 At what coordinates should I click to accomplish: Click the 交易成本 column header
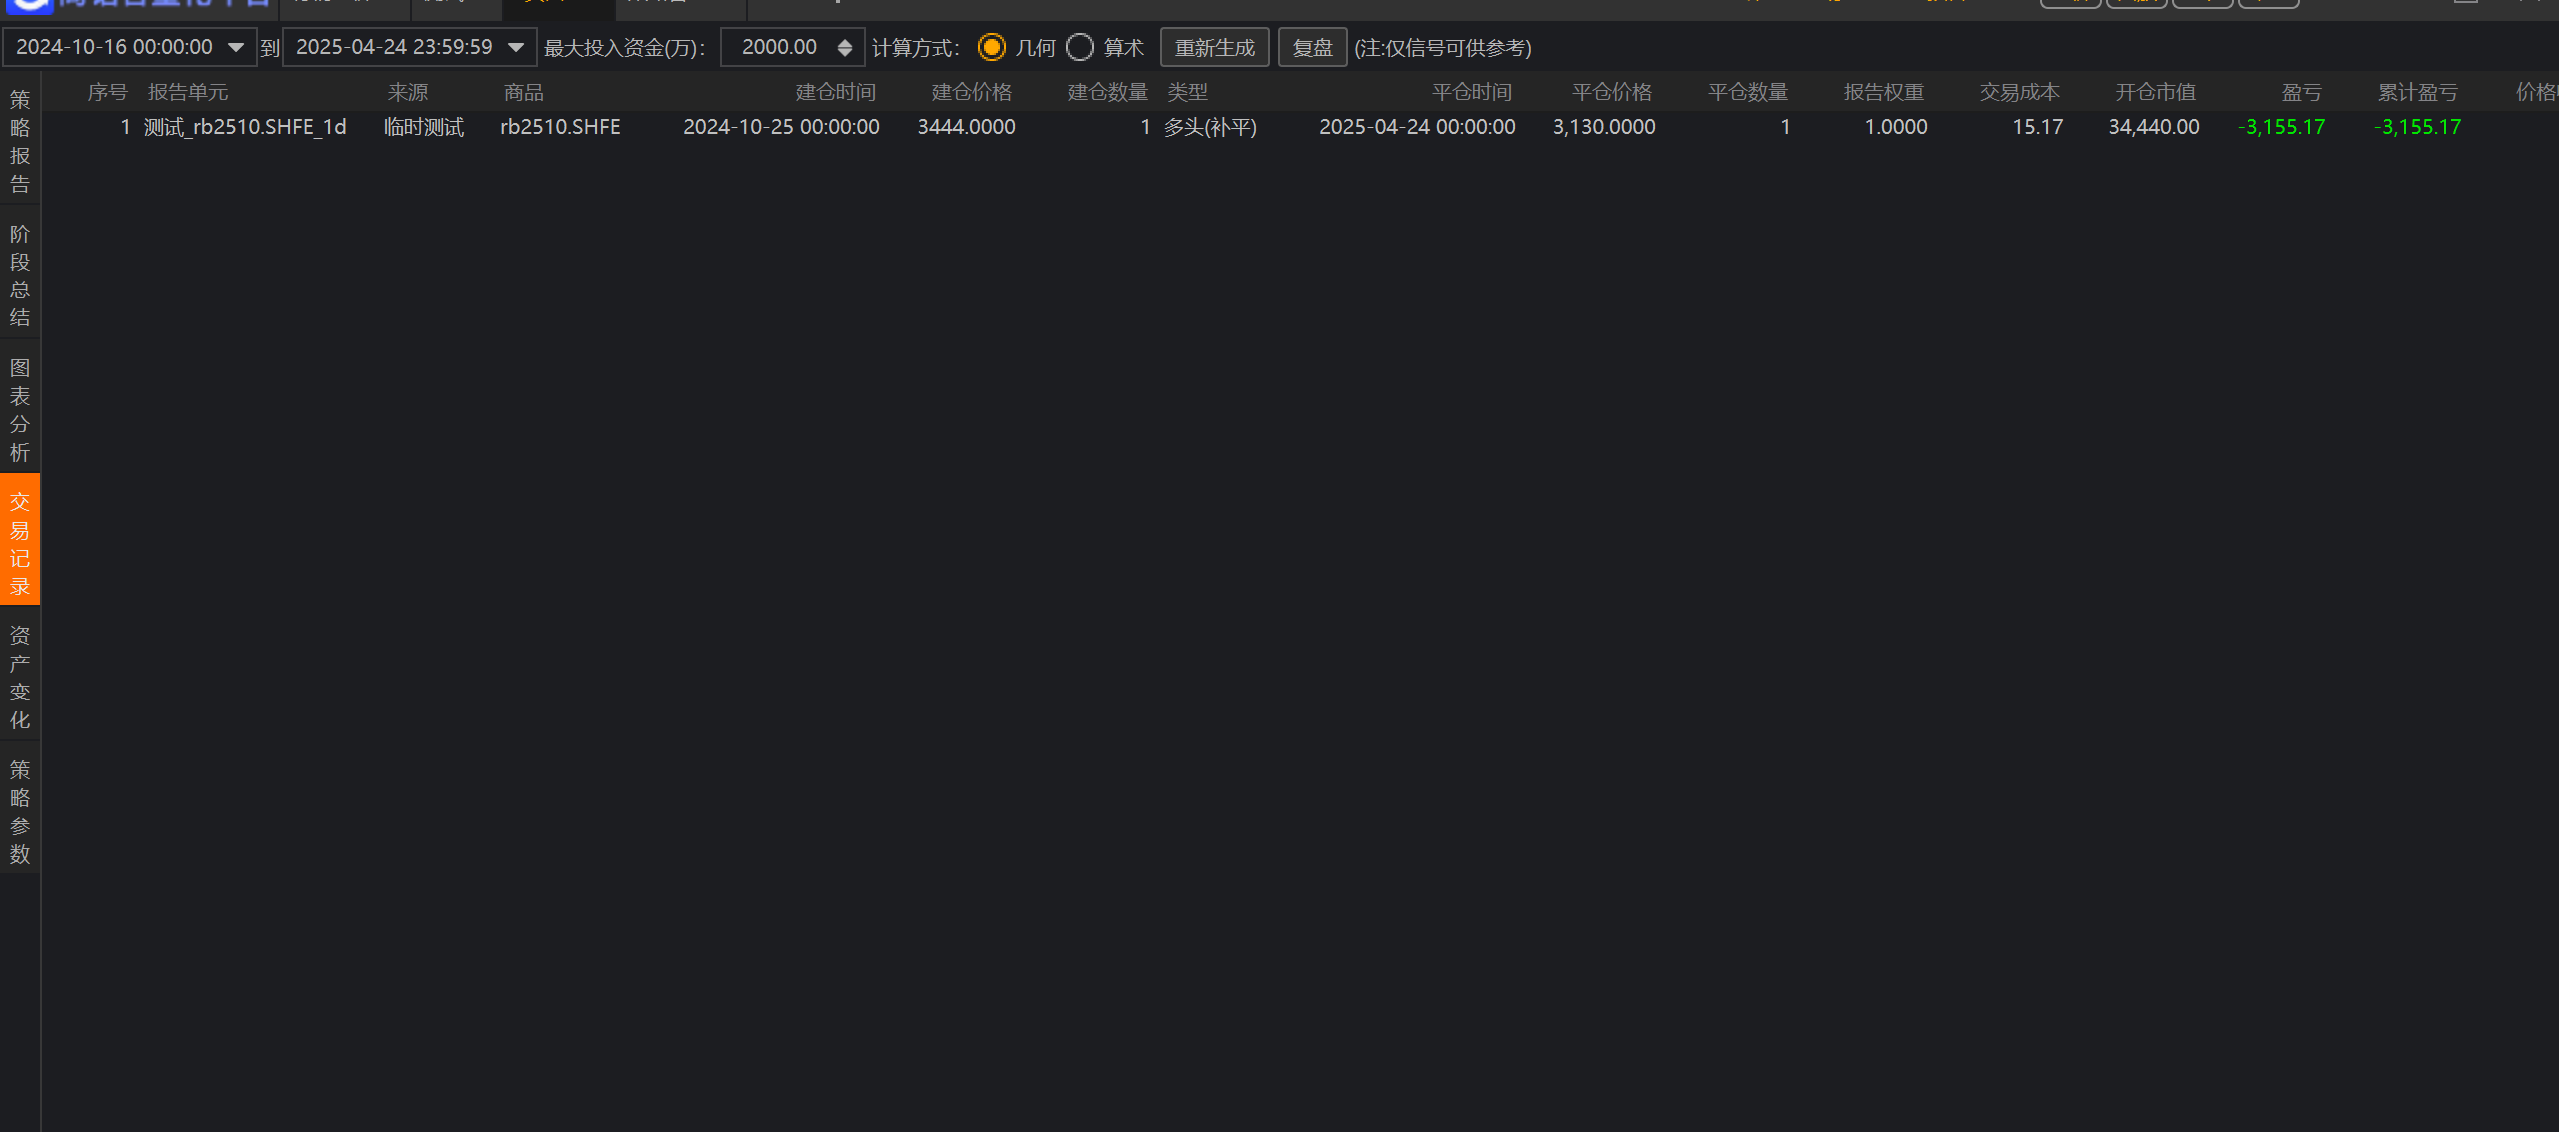coord(2019,92)
